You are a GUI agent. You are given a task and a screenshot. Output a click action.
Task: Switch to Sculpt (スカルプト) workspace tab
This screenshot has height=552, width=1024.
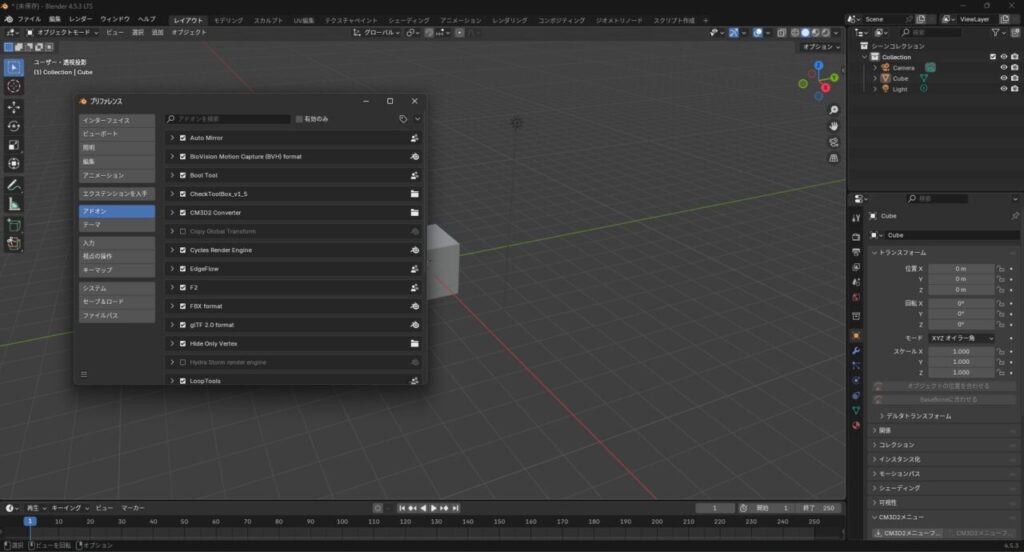(268, 20)
